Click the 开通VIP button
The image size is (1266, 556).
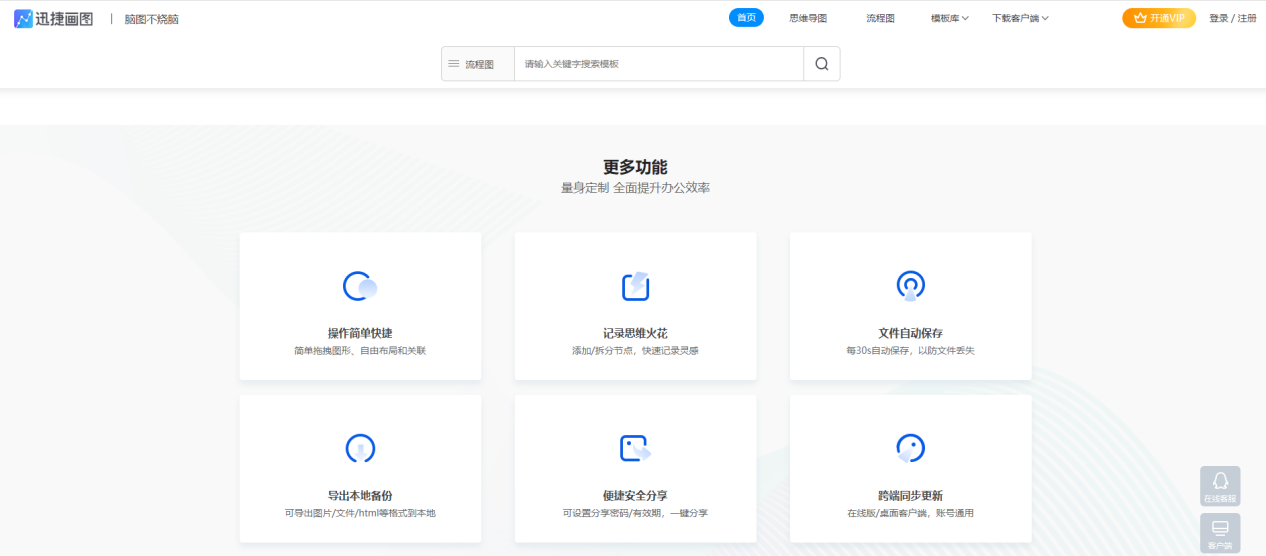(x=1159, y=18)
